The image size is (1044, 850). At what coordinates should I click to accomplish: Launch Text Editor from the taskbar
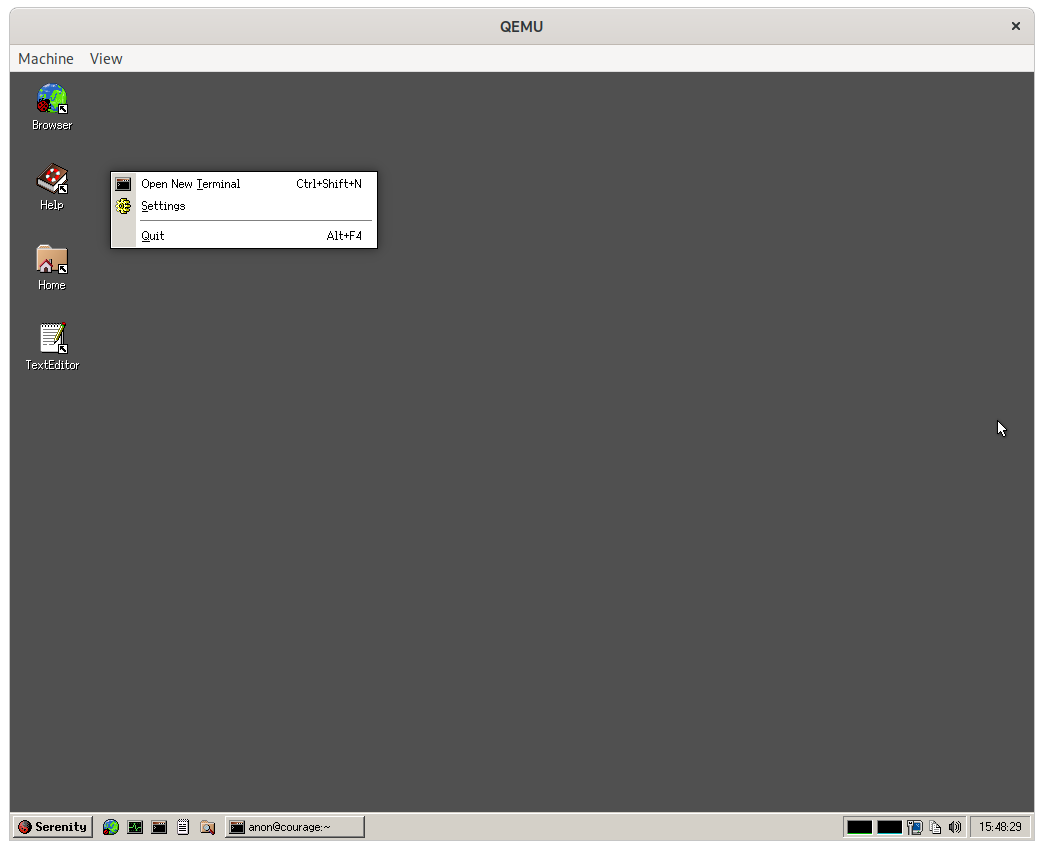coord(183,827)
